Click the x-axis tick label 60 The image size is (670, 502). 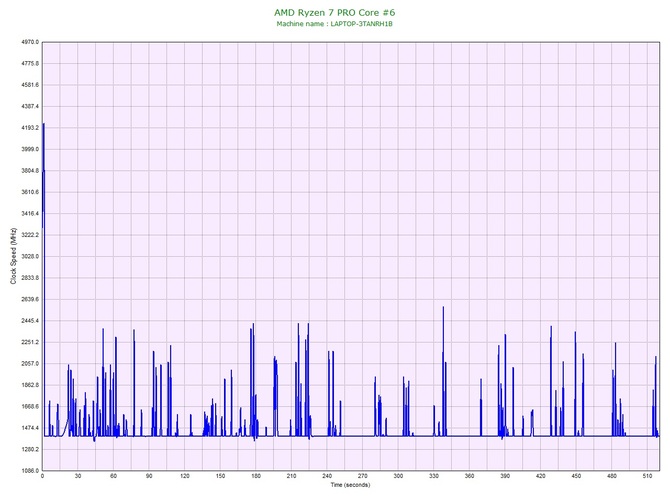(x=113, y=476)
